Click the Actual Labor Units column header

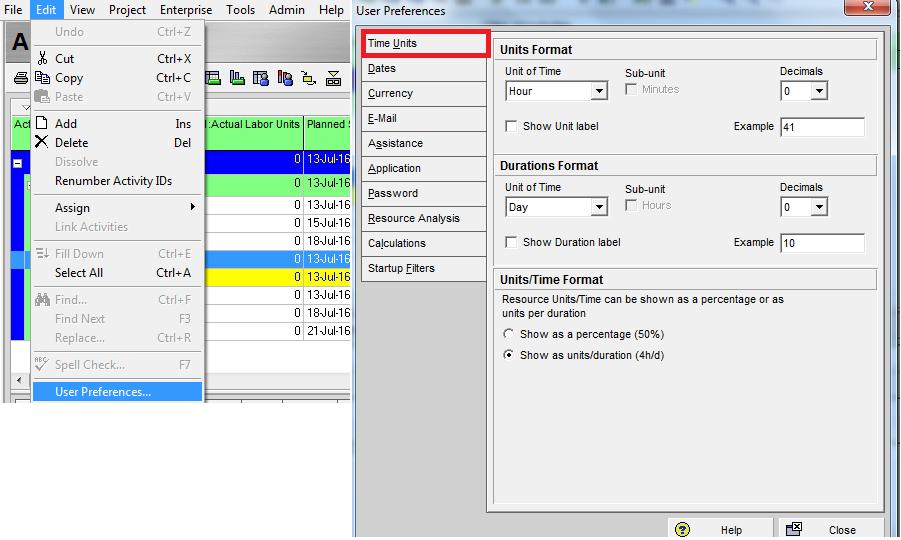coord(253,133)
